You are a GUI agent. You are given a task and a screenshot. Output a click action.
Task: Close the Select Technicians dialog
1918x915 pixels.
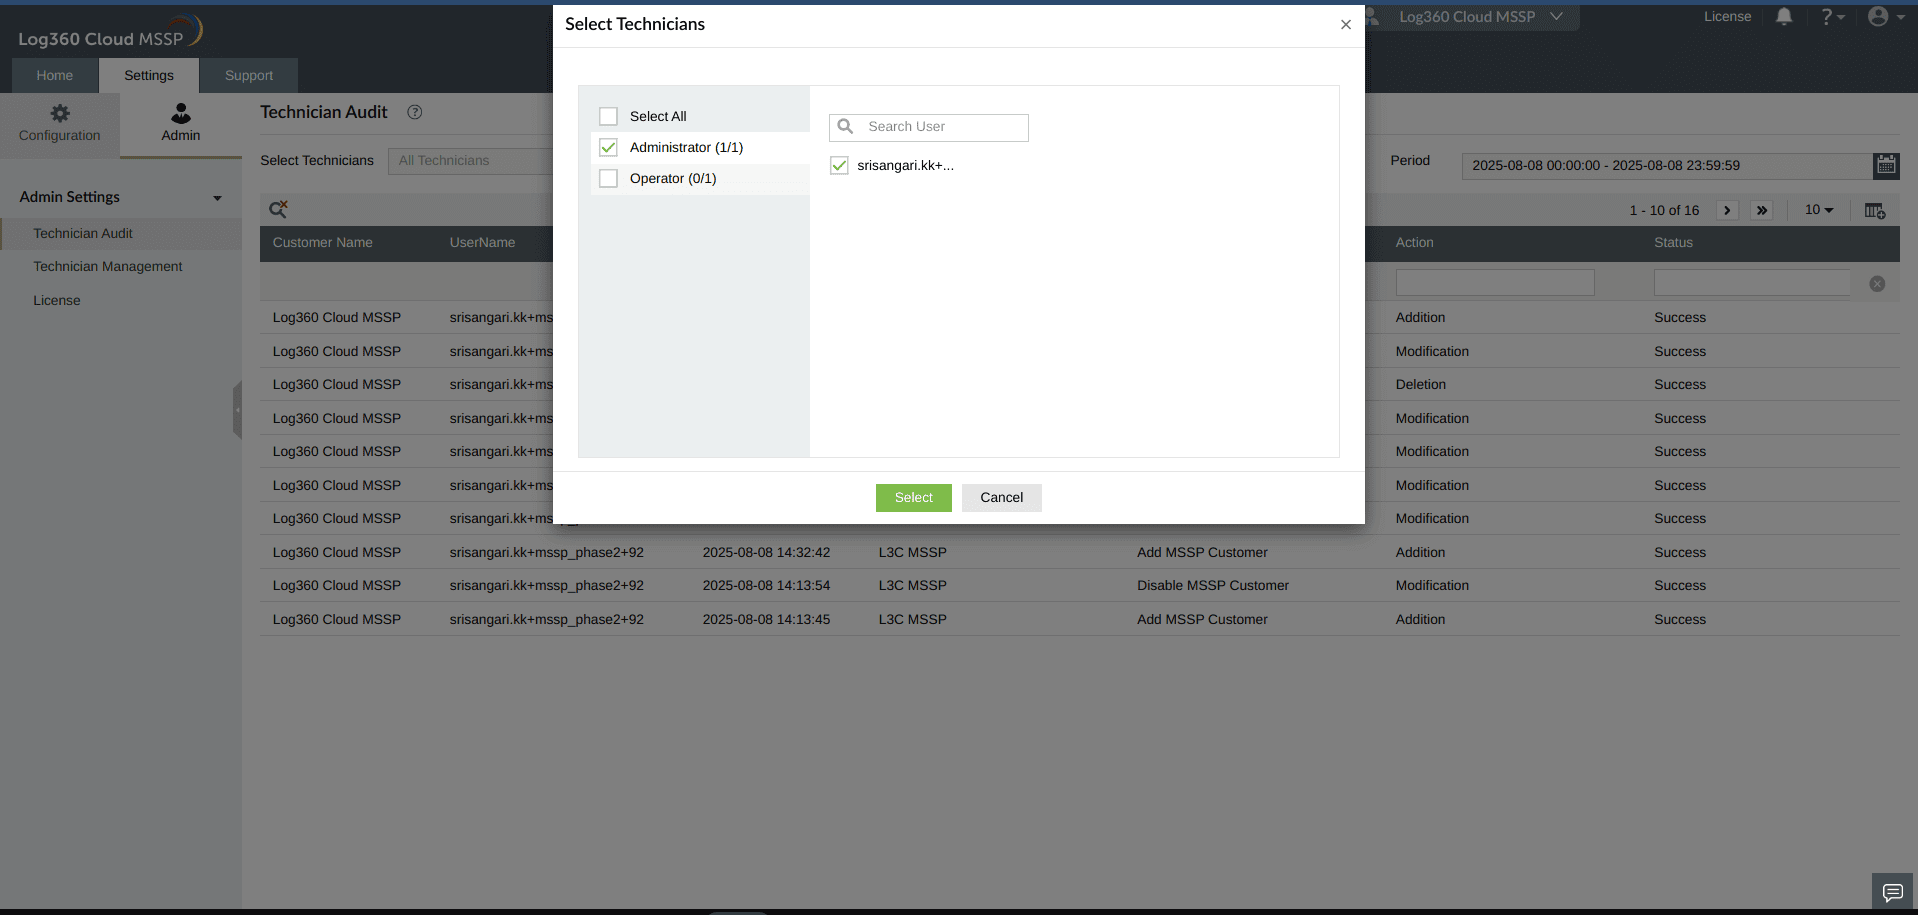[1346, 25]
